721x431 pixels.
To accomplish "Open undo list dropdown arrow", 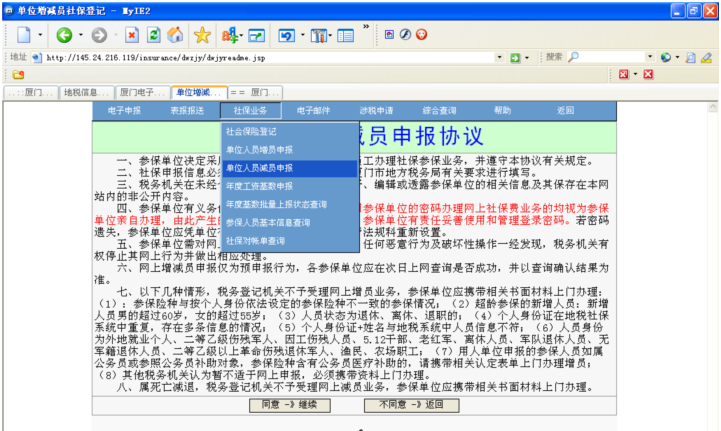I will [x=302, y=35].
